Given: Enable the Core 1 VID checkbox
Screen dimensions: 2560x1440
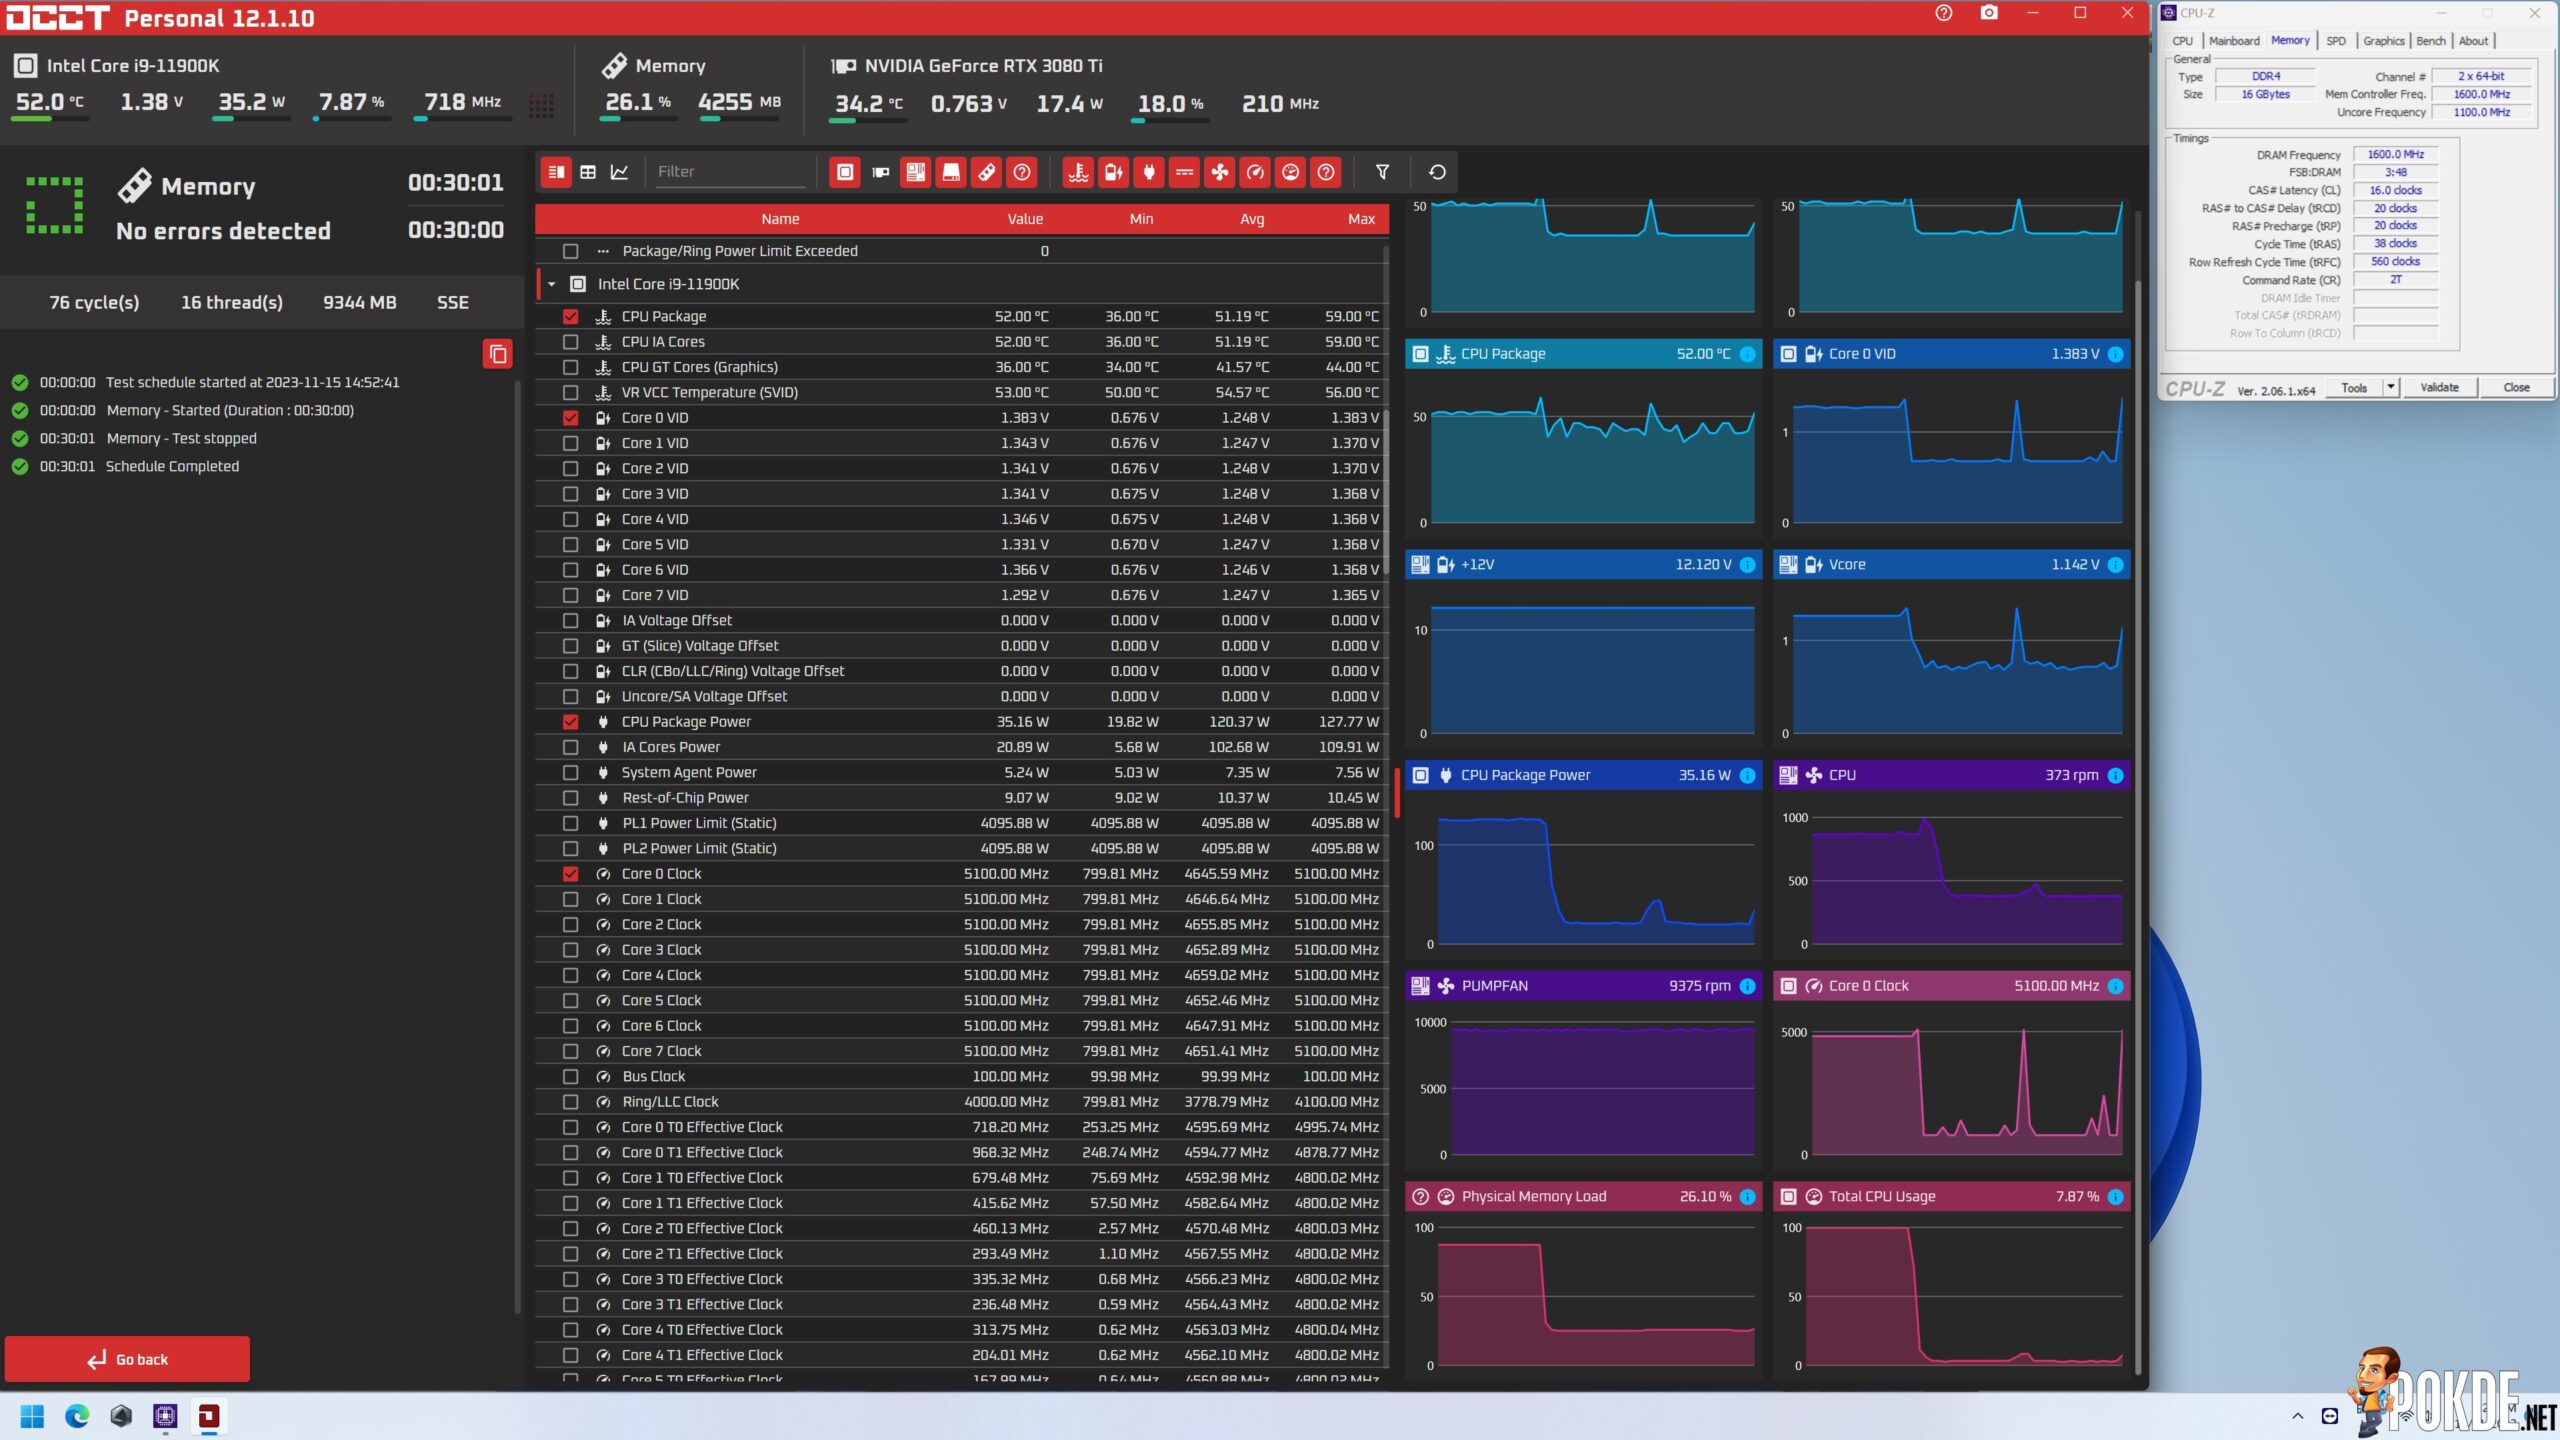Looking at the screenshot, I should tap(570, 443).
